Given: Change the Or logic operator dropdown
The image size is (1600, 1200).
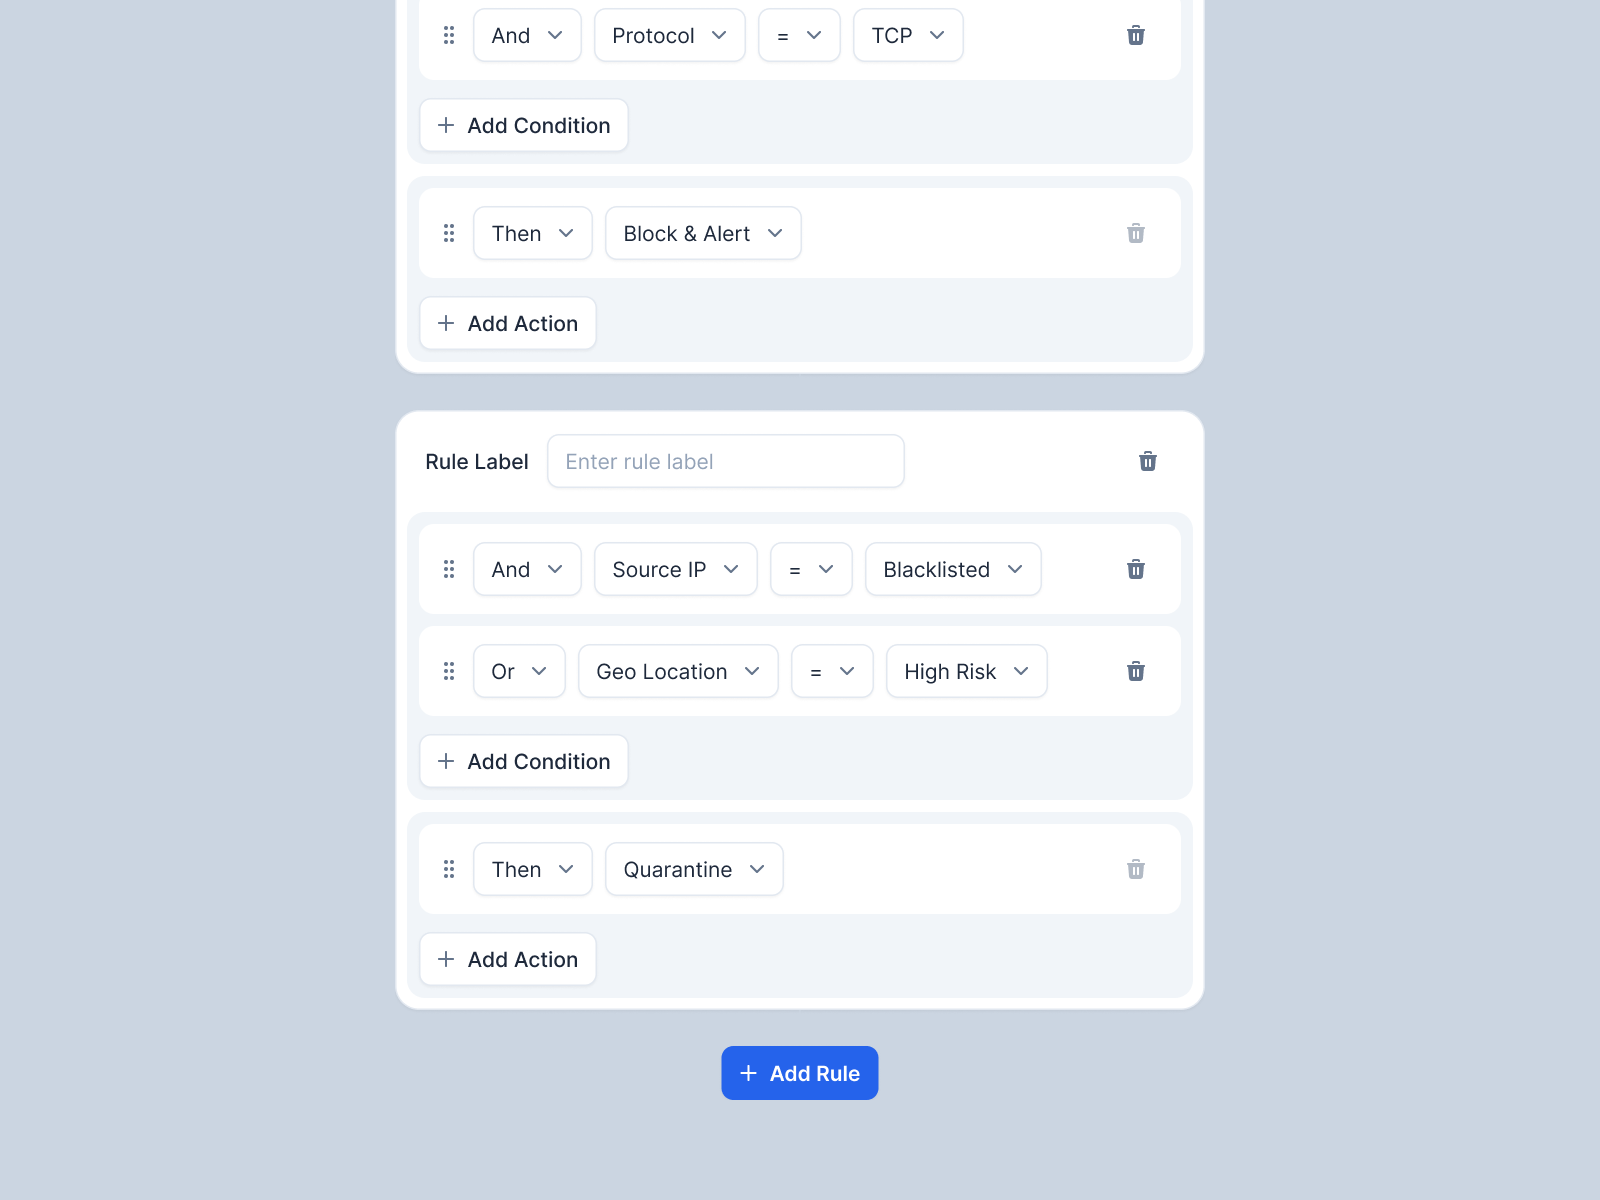Looking at the screenshot, I should click(x=518, y=671).
